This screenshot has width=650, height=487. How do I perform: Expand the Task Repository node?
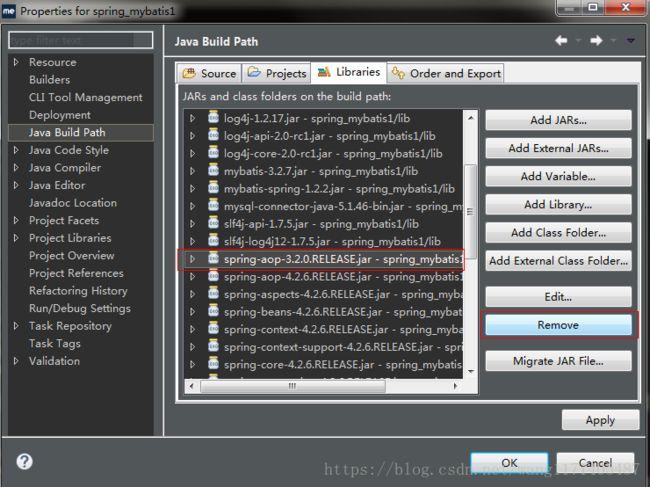[x=16, y=326]
